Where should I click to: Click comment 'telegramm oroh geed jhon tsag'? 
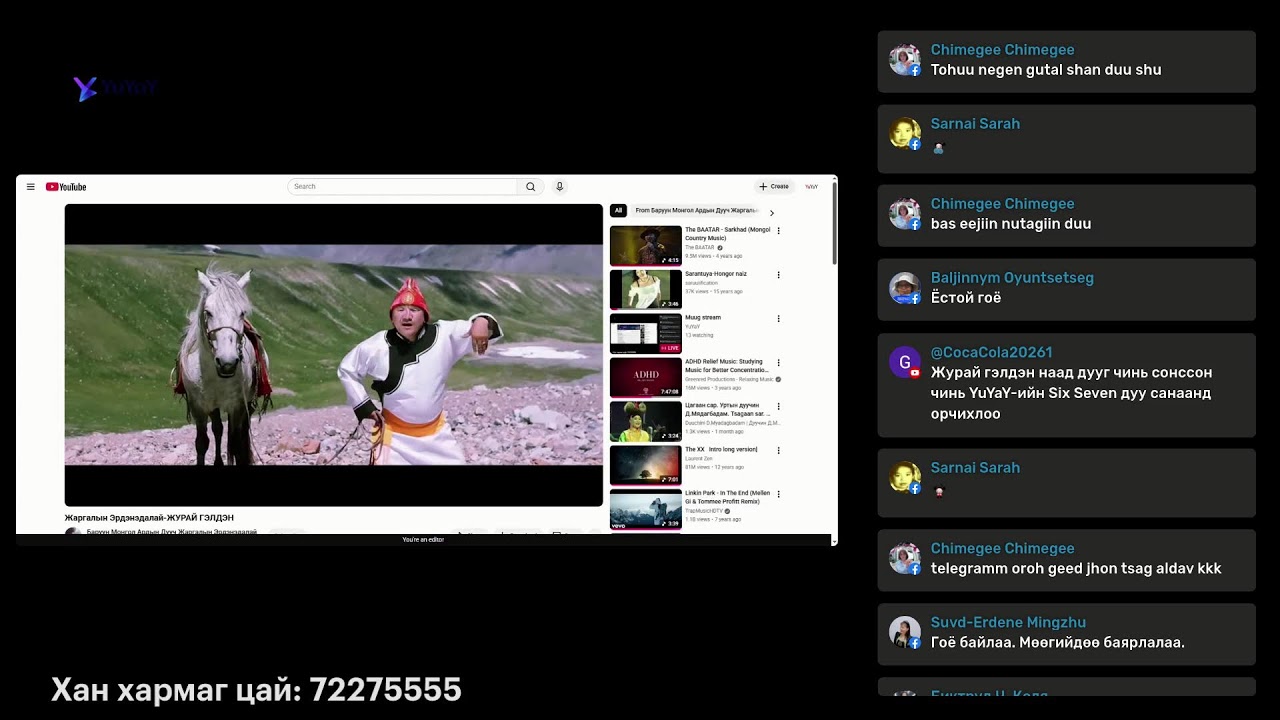(1076, 568)
